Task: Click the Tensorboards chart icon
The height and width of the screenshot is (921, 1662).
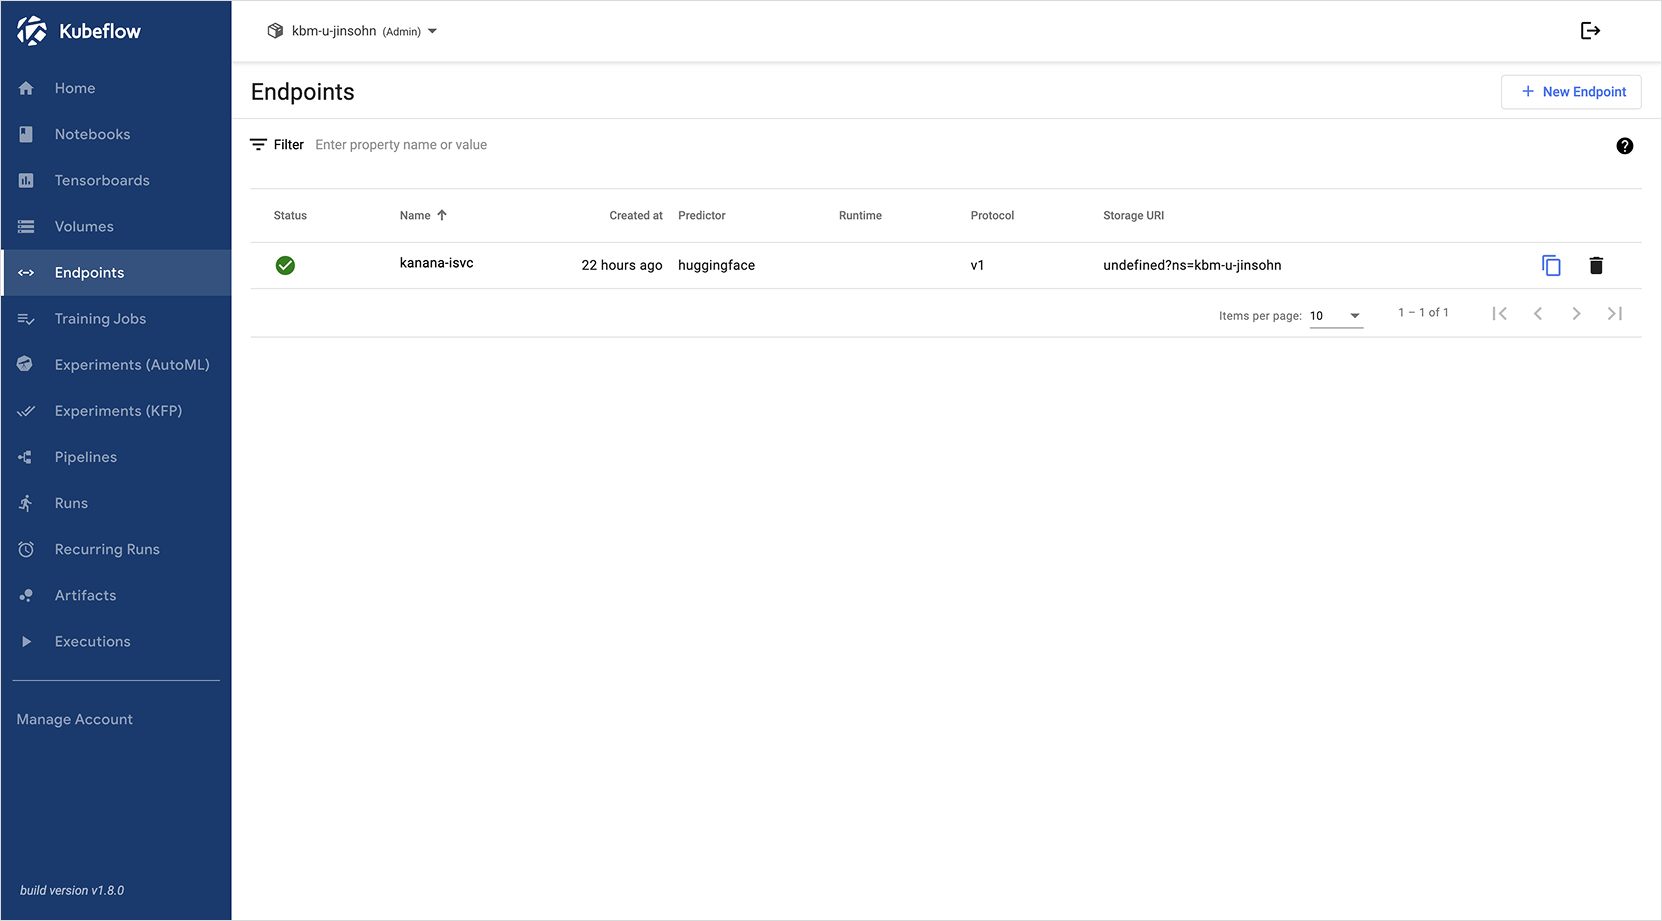Action: tap(26, 180)
